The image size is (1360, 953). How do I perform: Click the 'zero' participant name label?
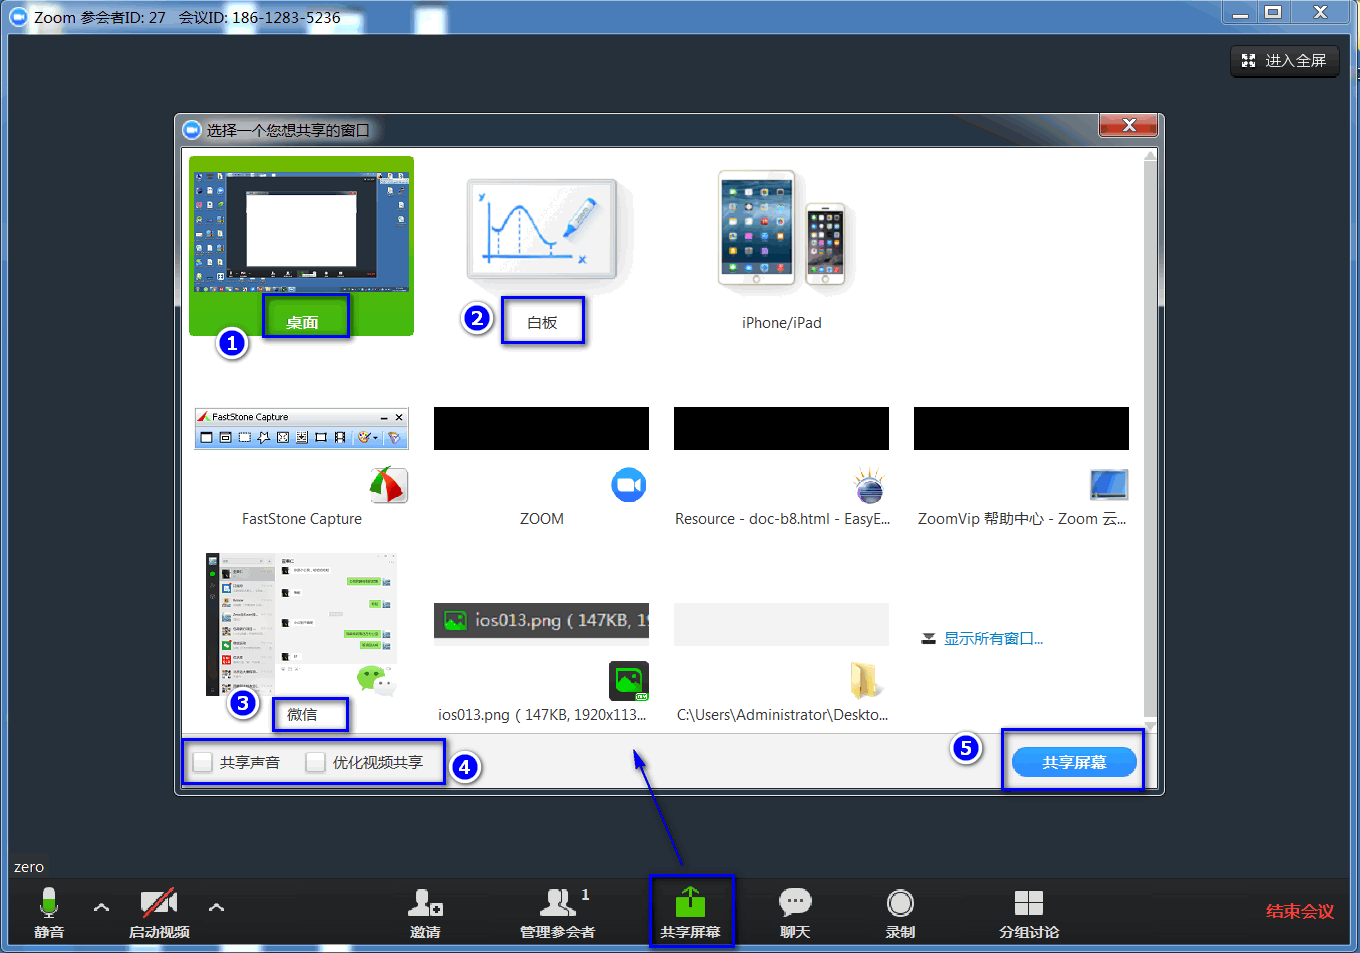coord(29,867)
